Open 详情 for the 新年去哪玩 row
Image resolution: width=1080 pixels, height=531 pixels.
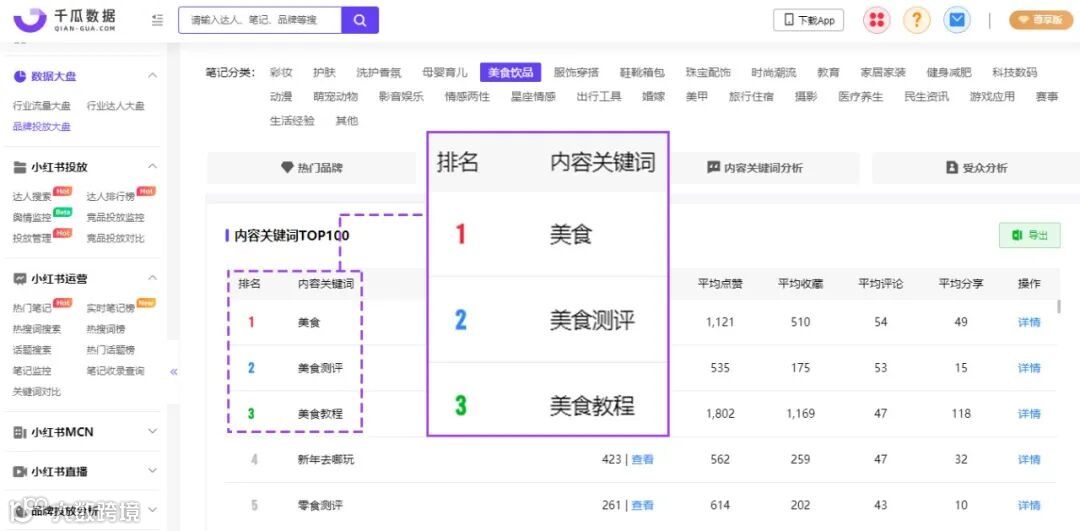pyautogui.click(x=1029, y=459)
